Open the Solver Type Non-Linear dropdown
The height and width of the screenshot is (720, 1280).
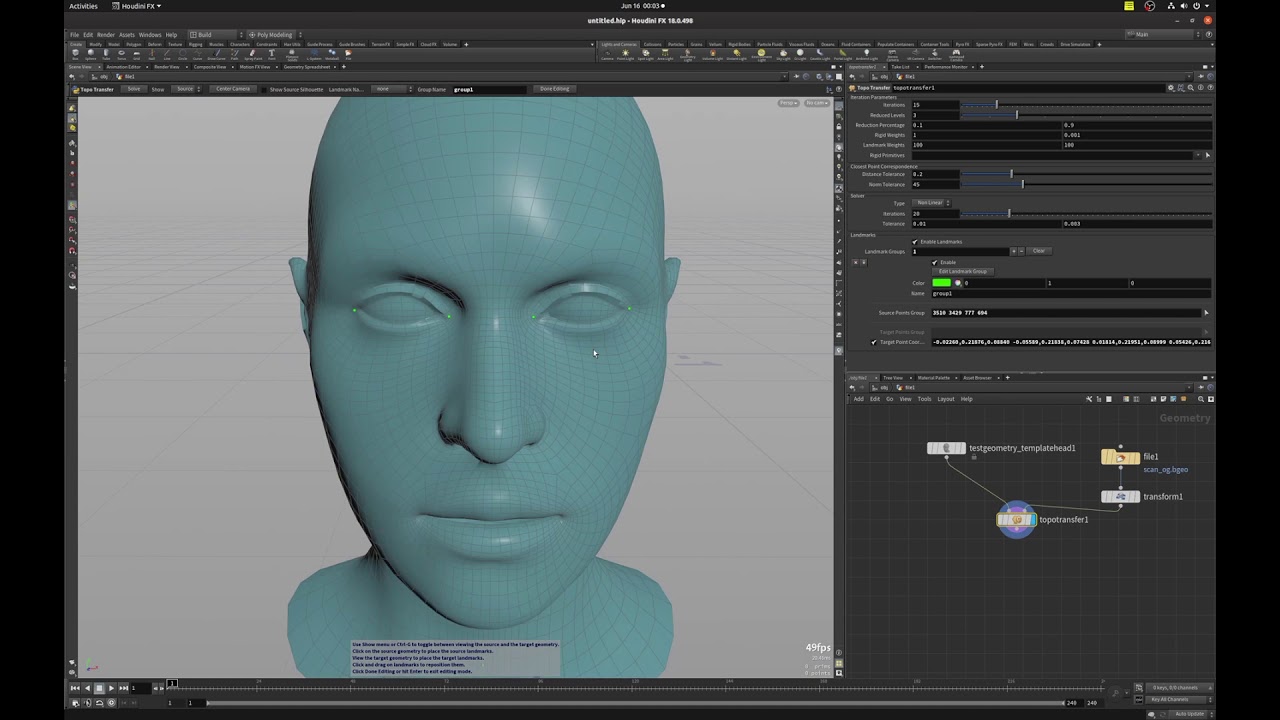931,203
